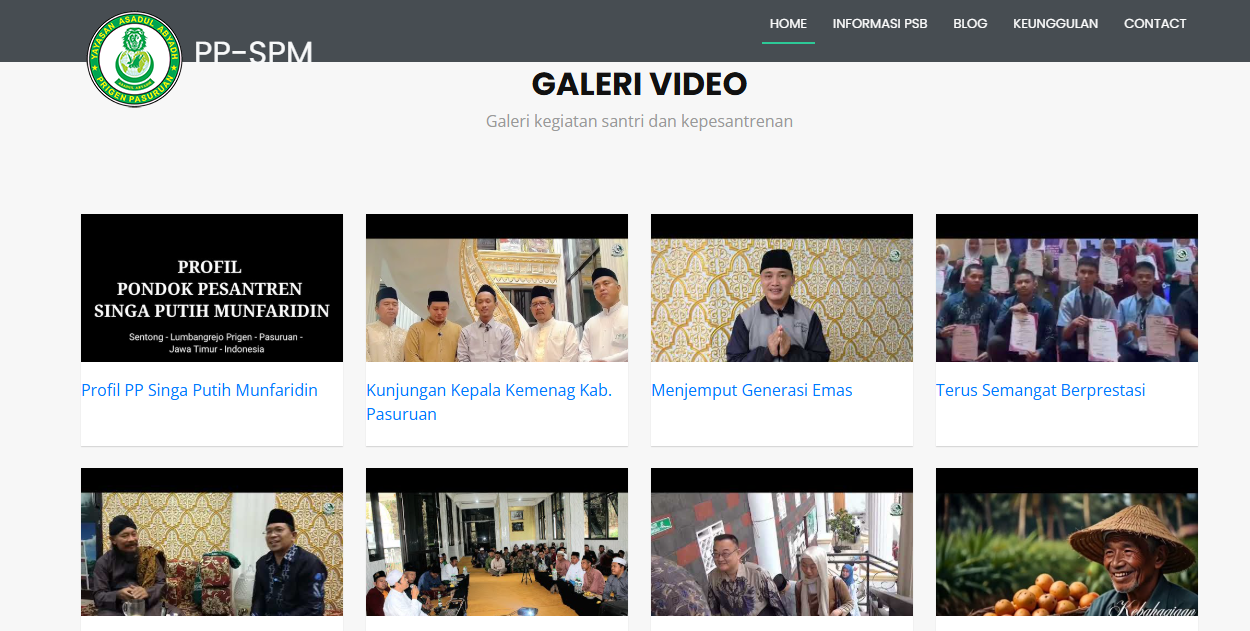
Task: Open thumbnail of students holding certificates
Action: (1067, 288)
